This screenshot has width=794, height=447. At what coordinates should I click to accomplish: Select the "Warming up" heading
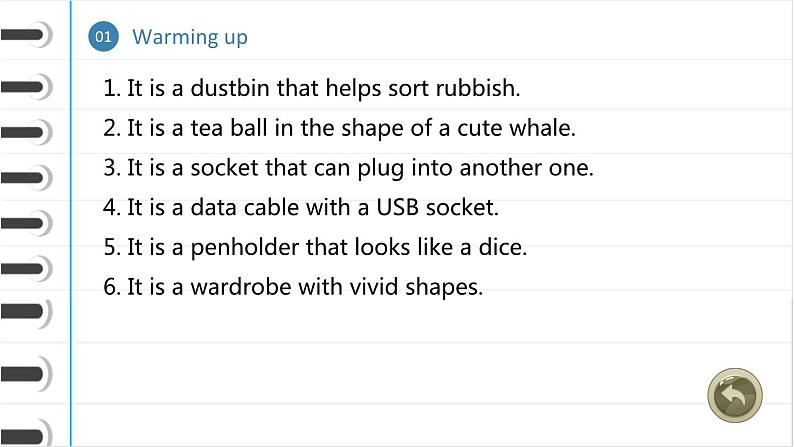pyautogui.click(x=189, y=37)
